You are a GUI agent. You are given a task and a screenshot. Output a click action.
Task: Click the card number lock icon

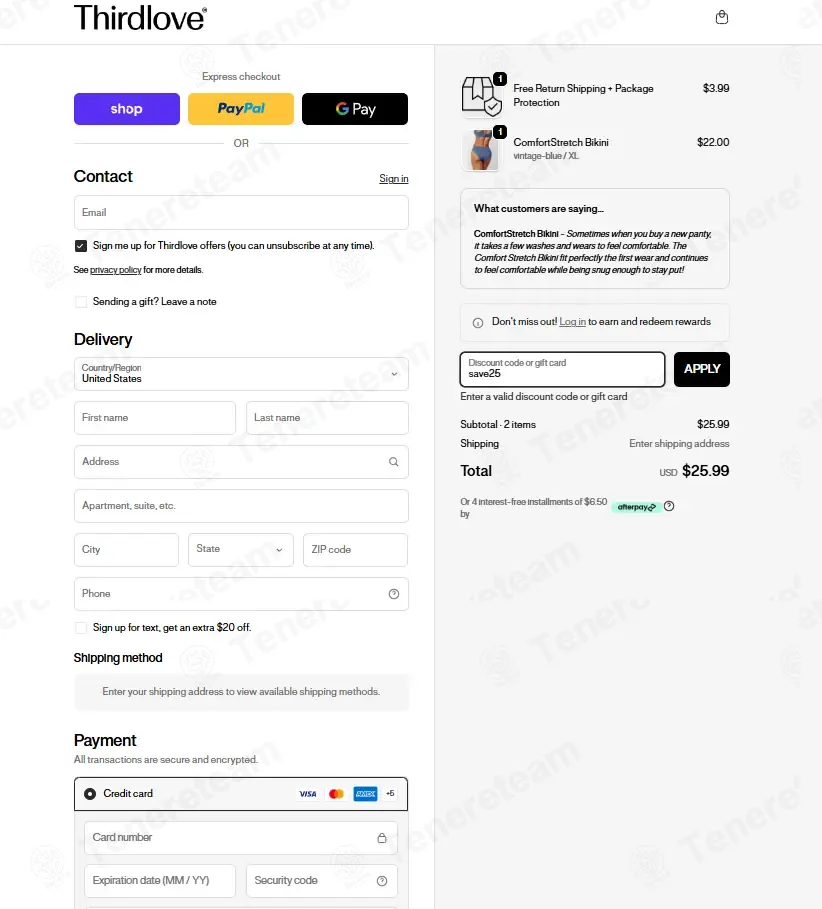[382, 838]
